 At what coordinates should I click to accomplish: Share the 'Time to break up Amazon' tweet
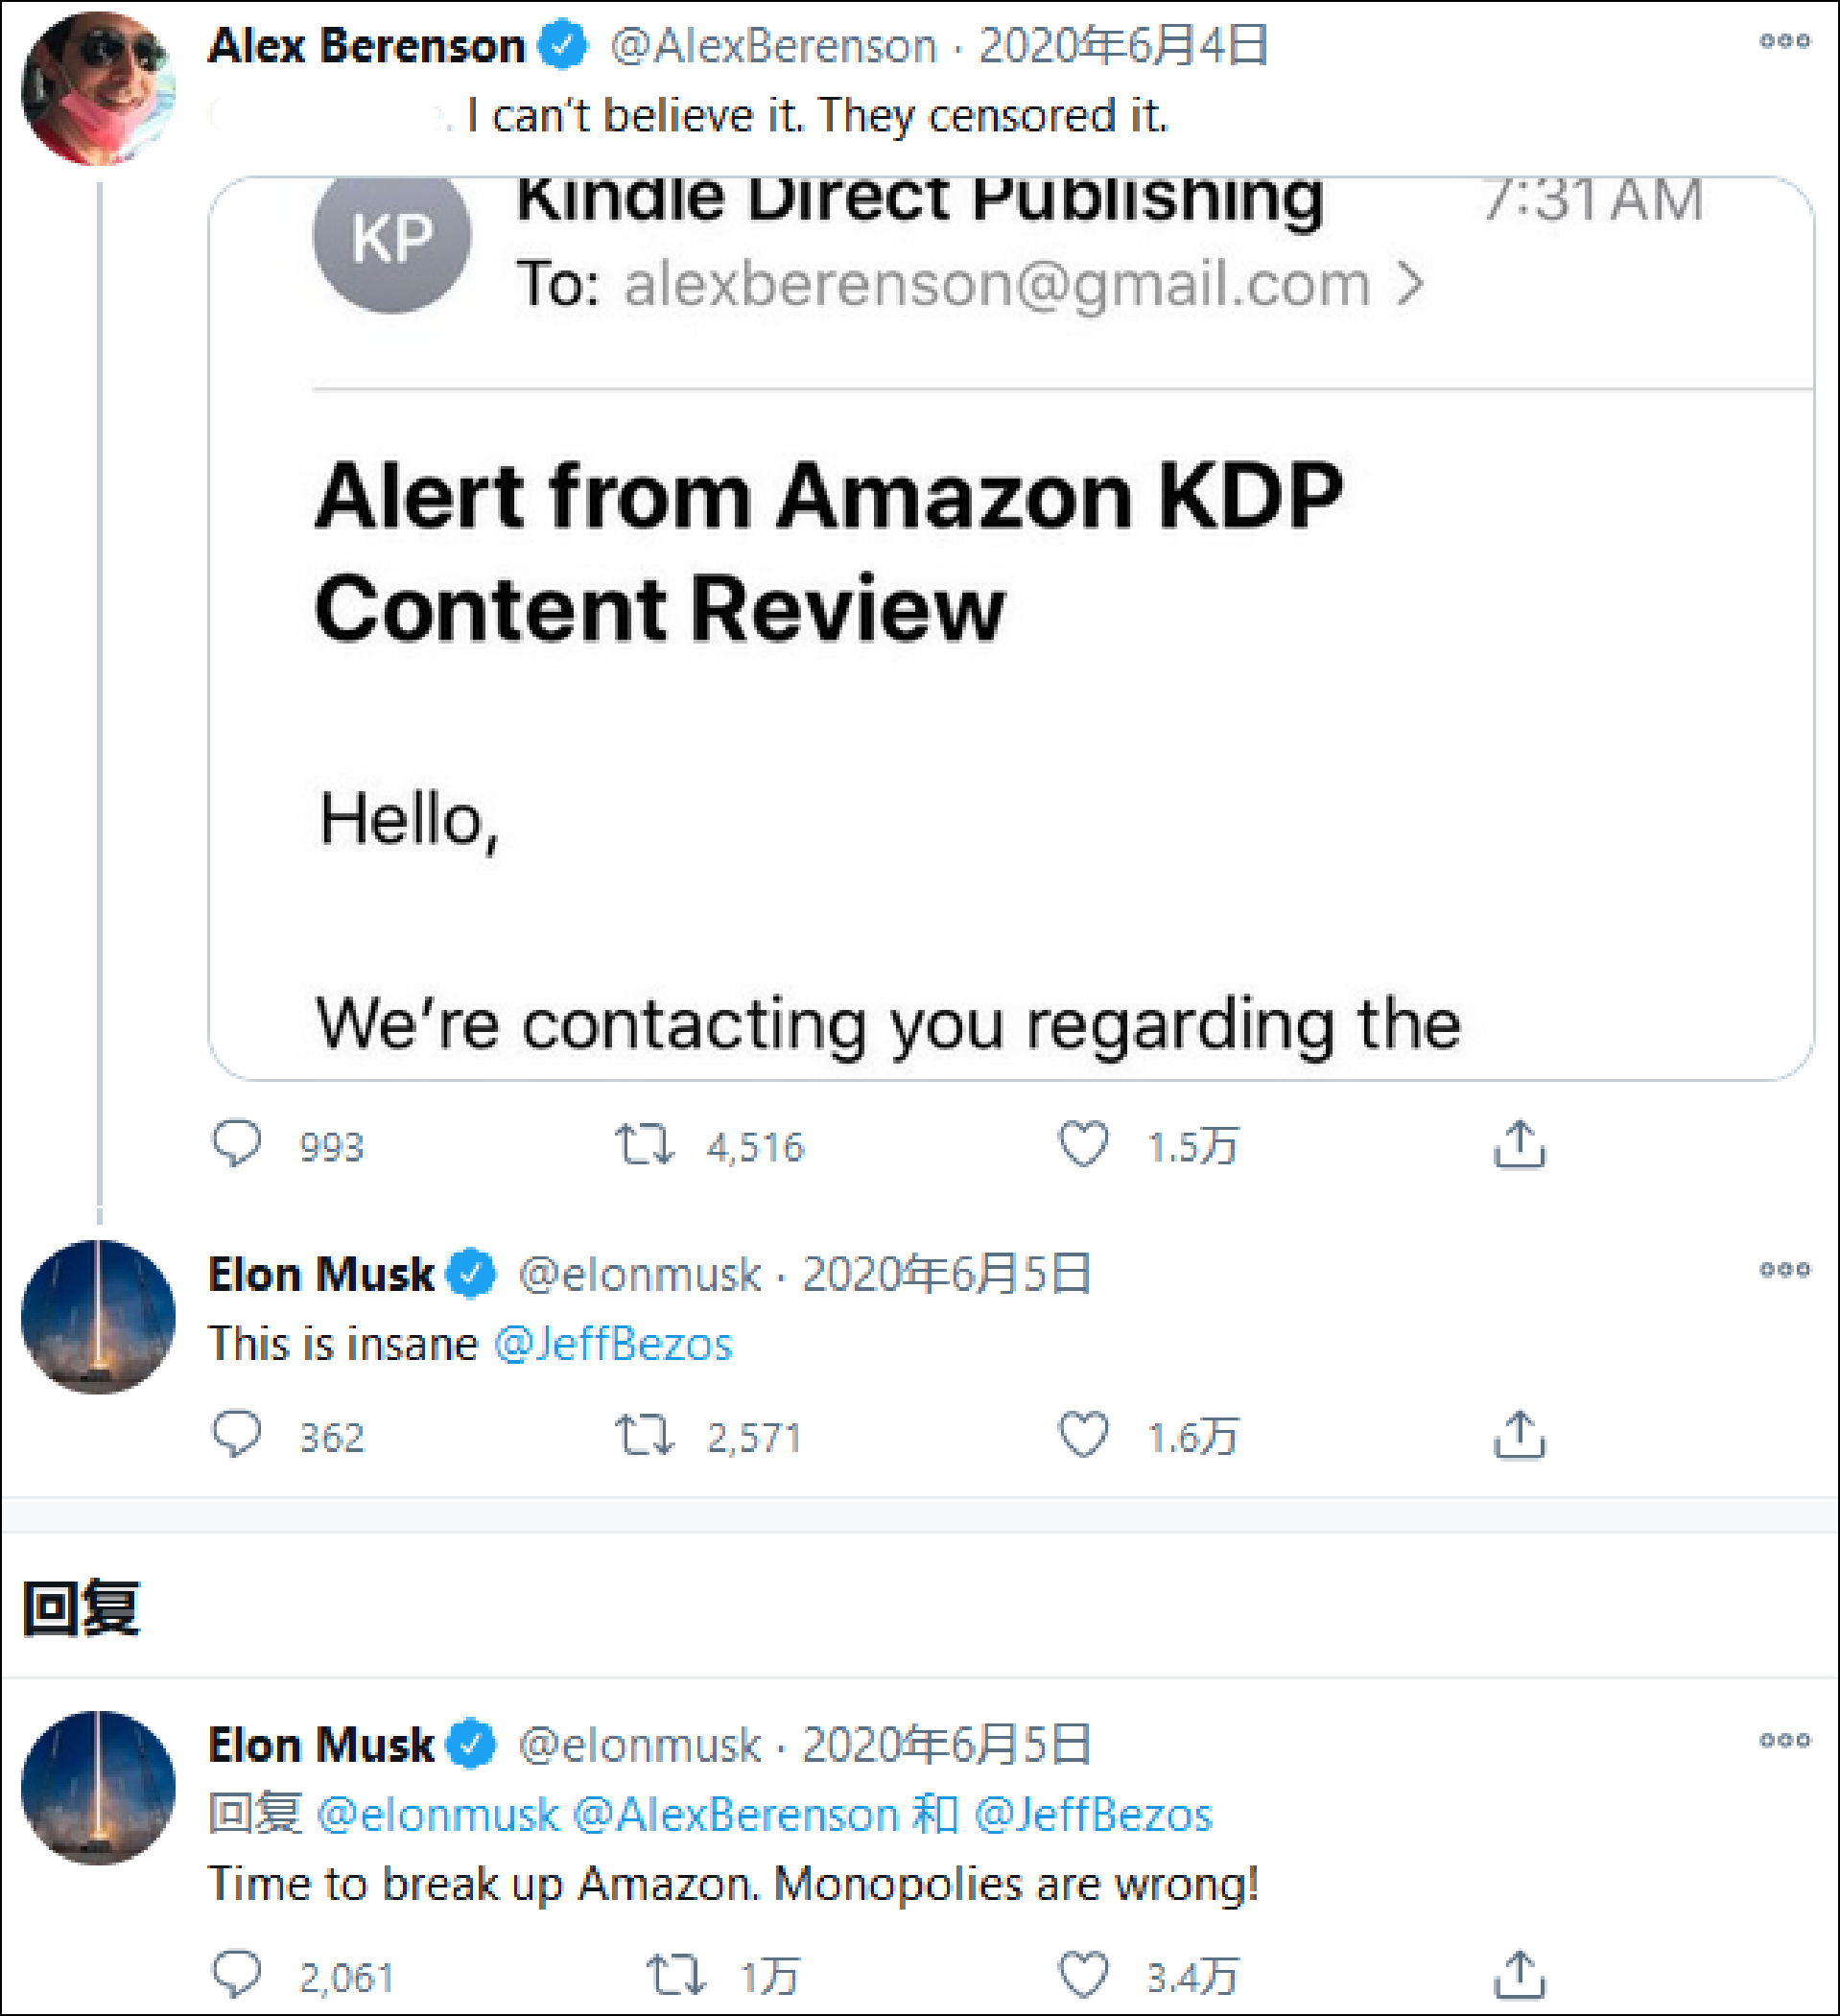[x=1519, y=1975]
